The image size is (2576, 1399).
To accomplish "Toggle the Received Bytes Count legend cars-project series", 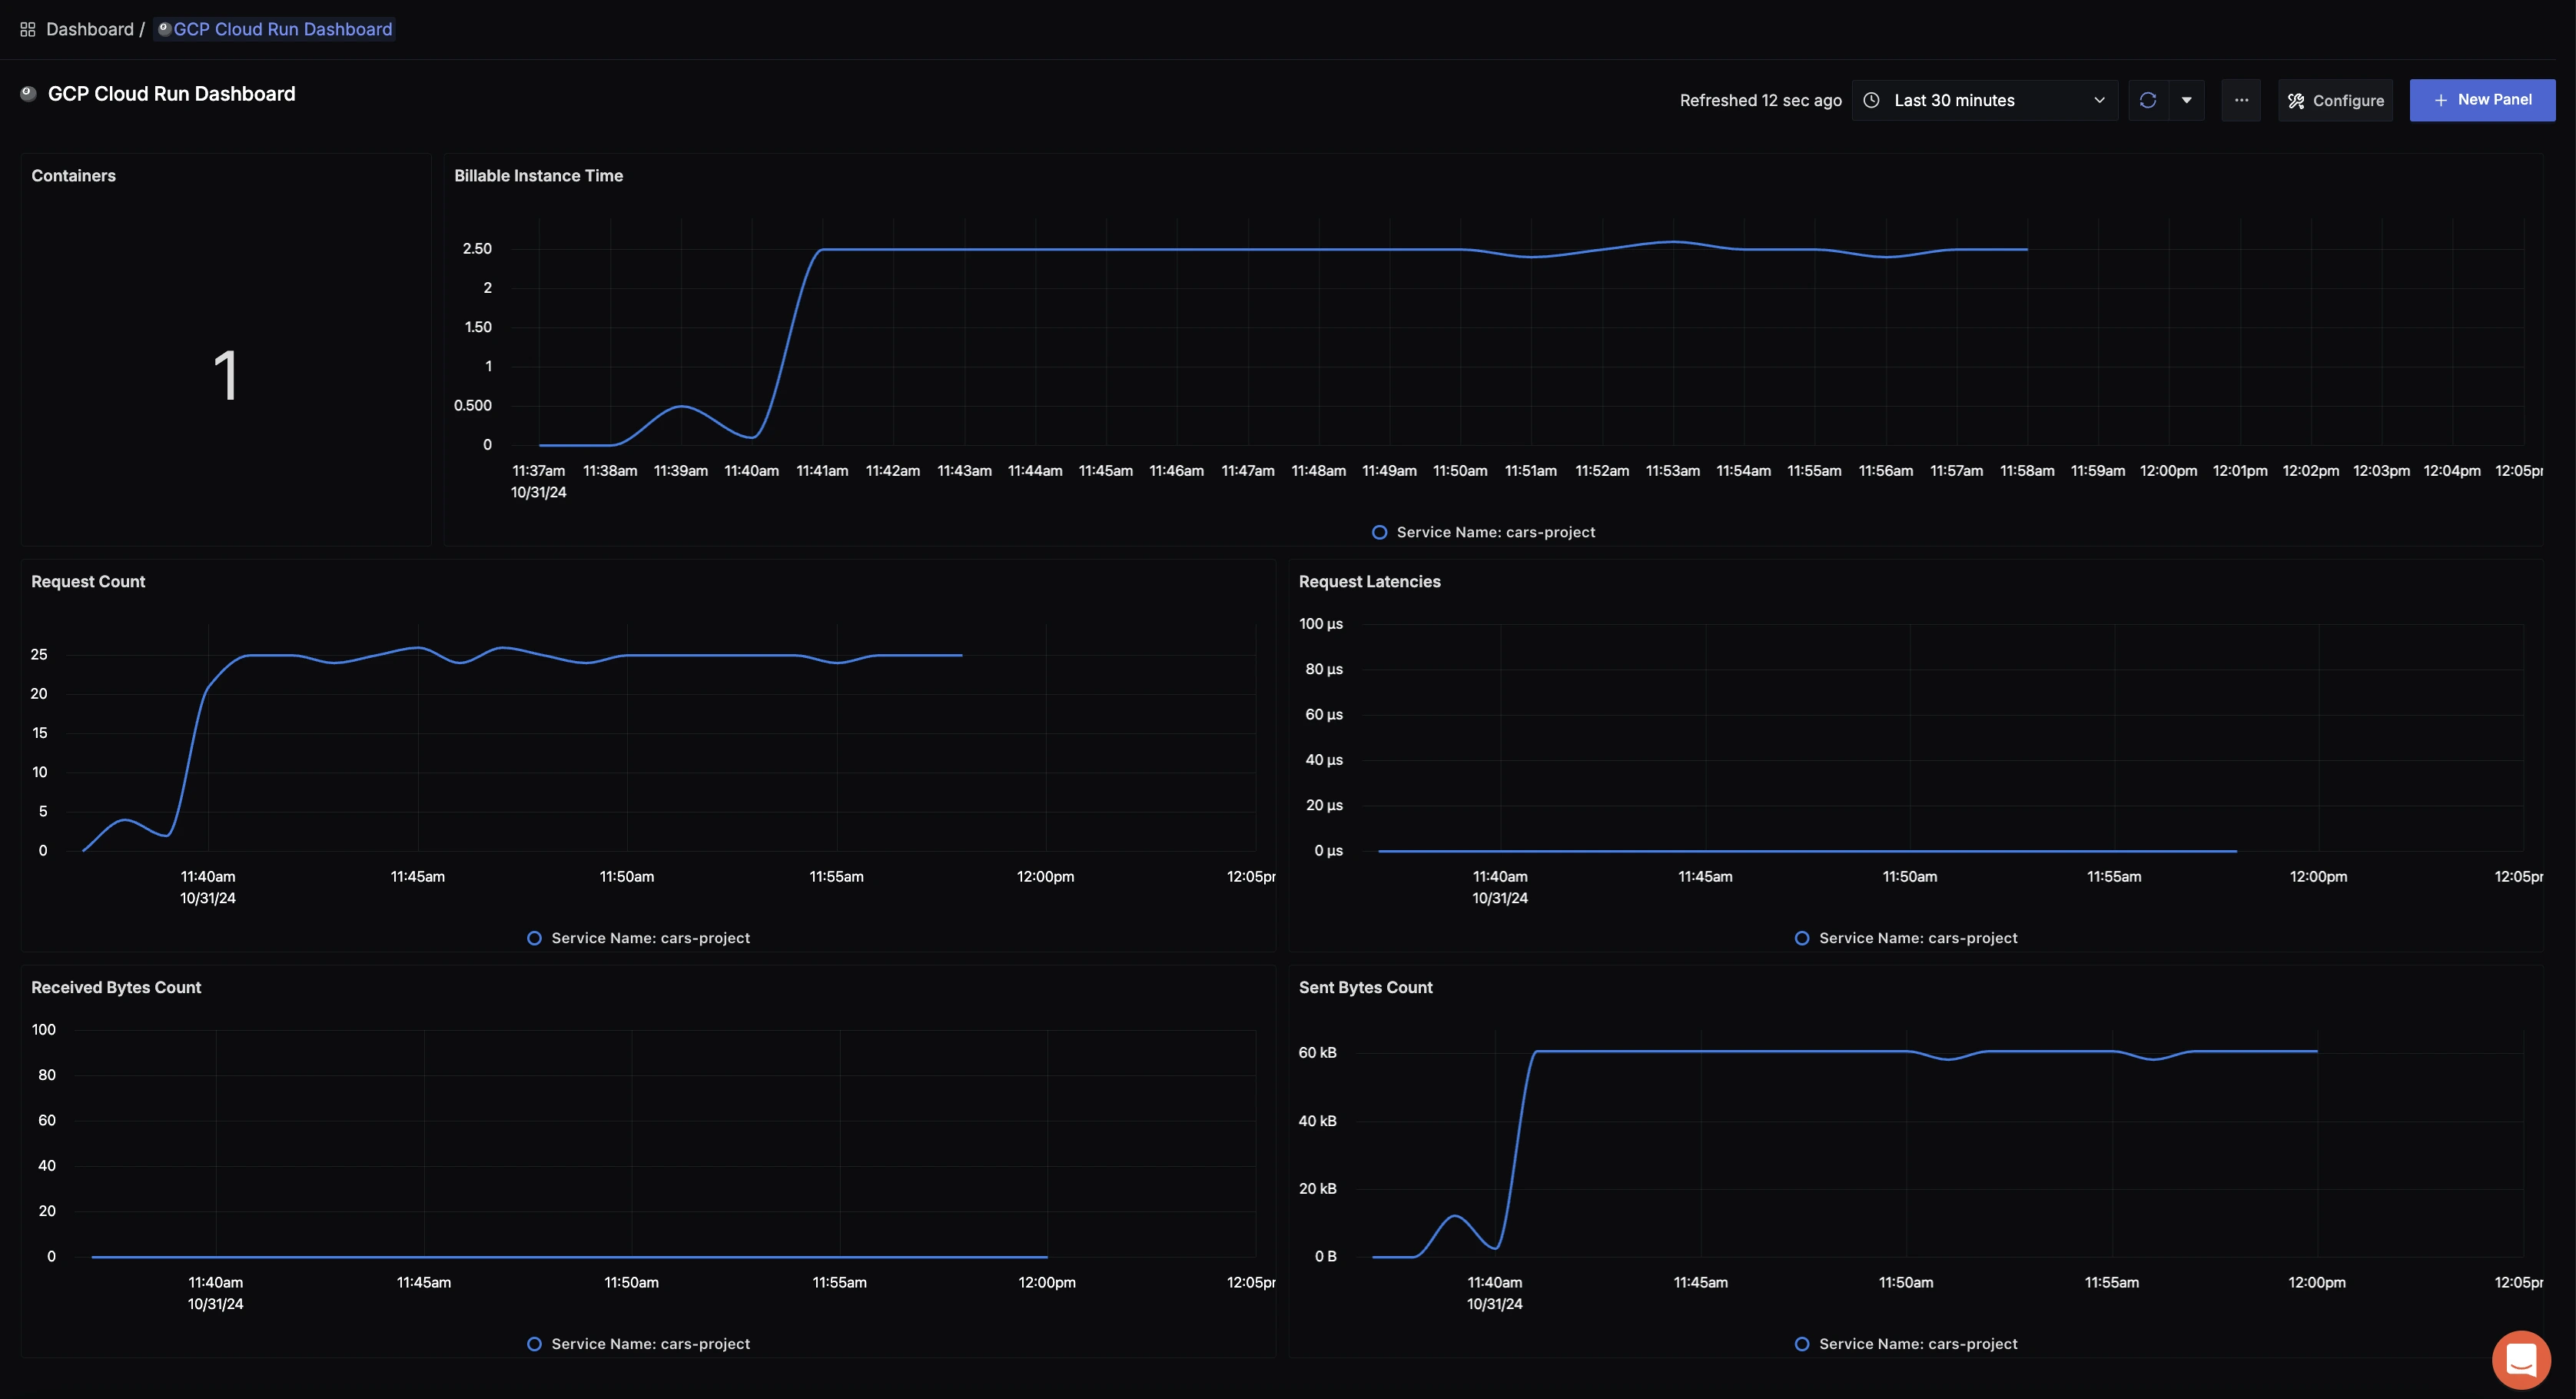I will (x=639, y=1345).
